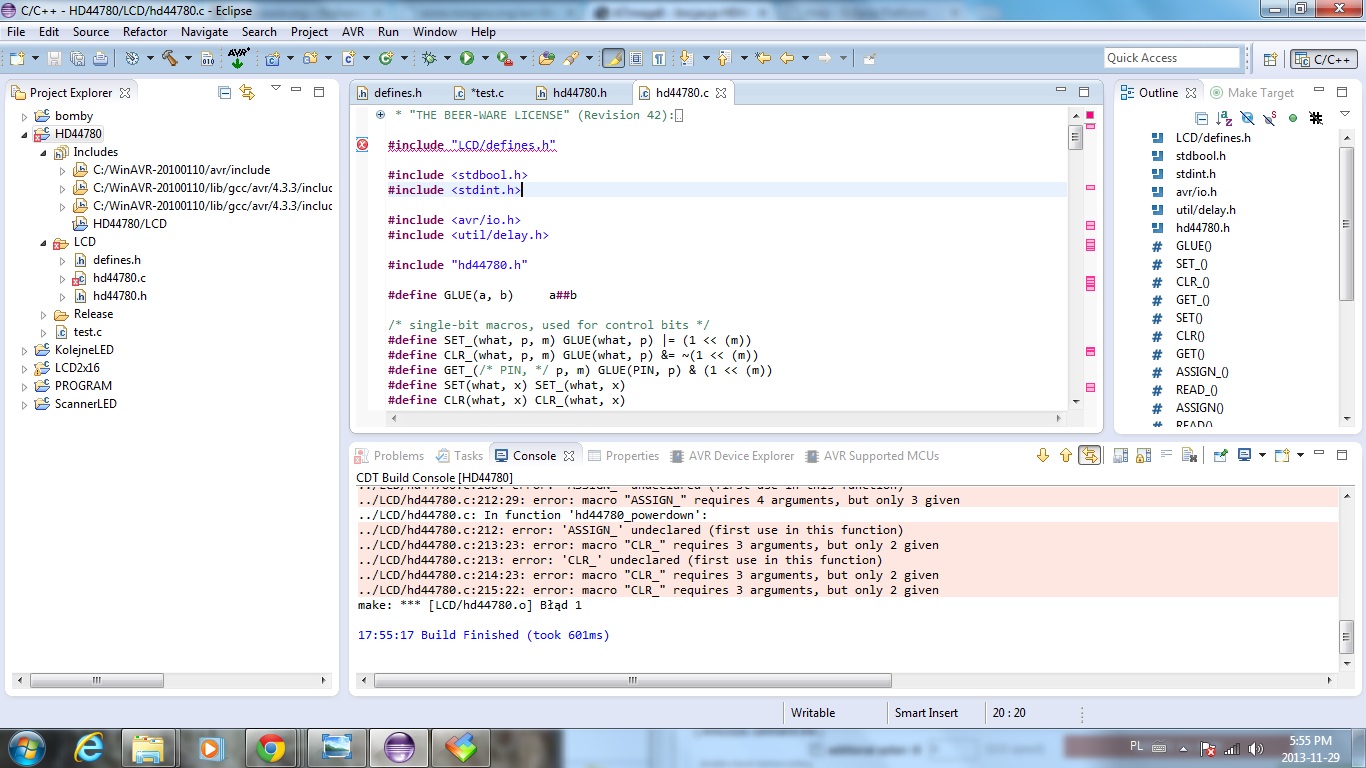Switch to the C/C++ perspective button
This screenshot has width=1366, height=768.
pos(1323,59)
